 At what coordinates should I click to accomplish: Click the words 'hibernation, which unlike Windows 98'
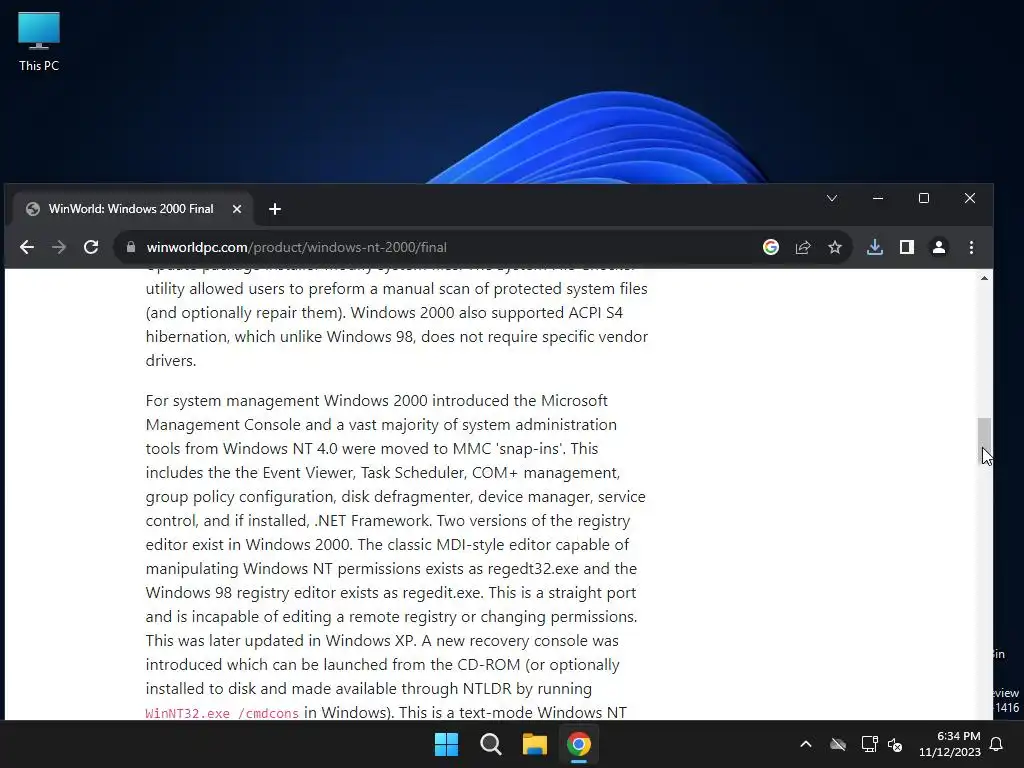[x=281, y=336]
